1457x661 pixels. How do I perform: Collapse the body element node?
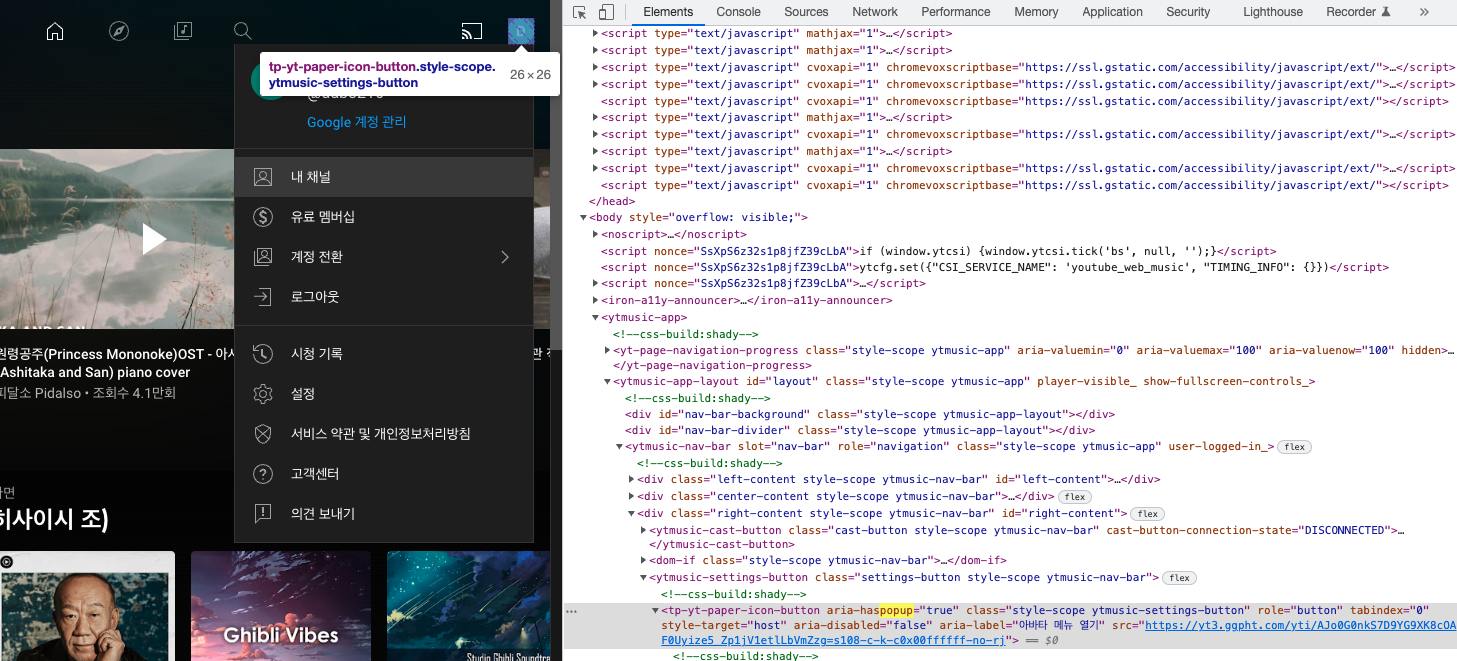584,218
